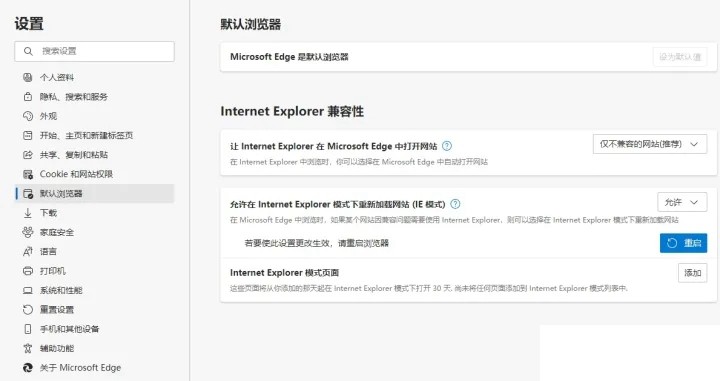Click the 外观 appearance icon
Viewport: 720px width, 381px height.
(x=28, y=116)
